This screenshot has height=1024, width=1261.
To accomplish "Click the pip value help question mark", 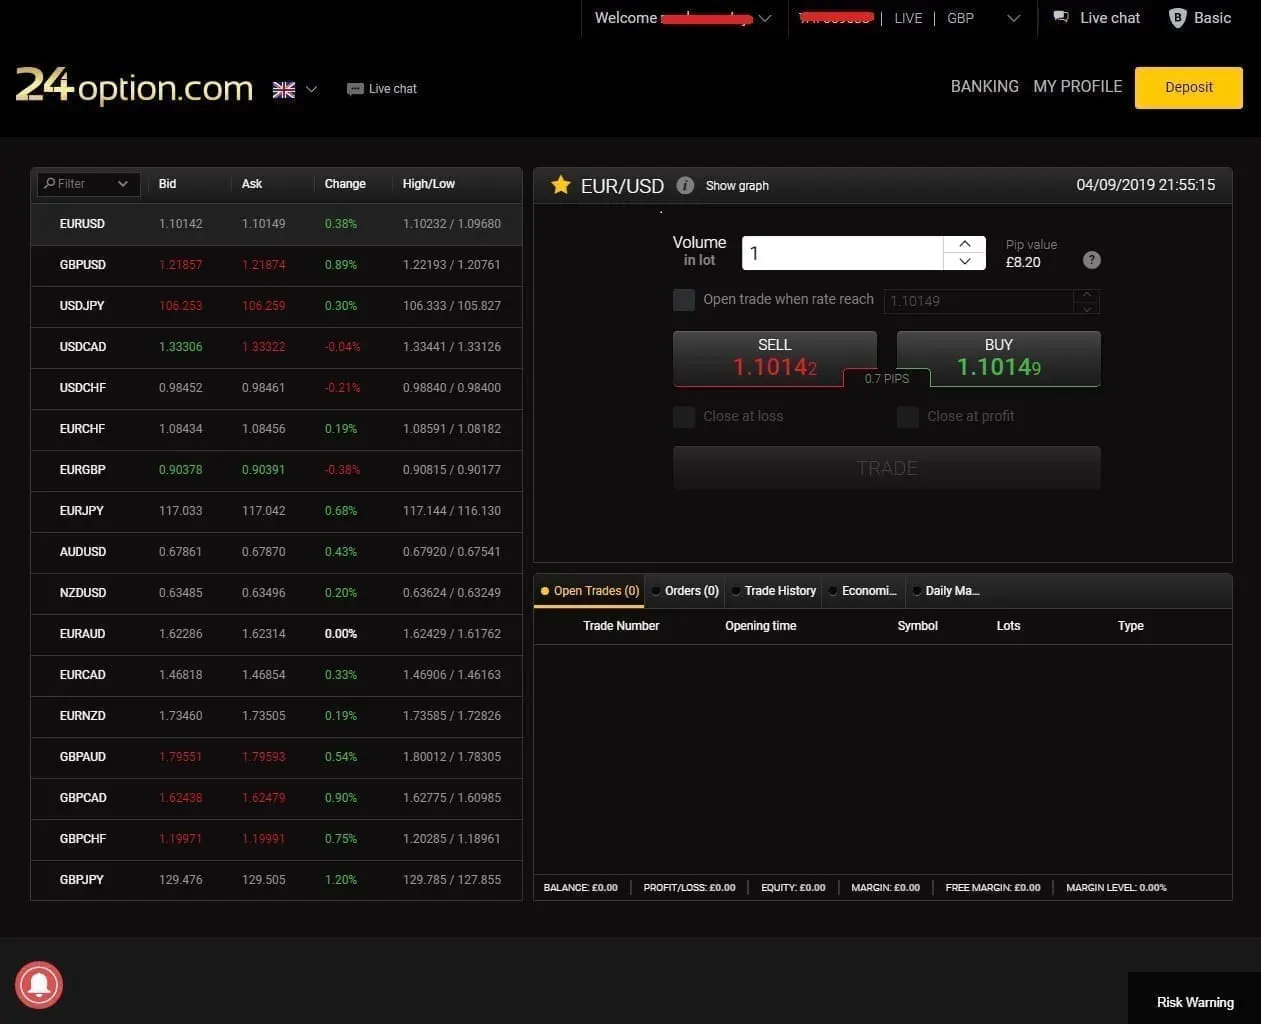I will click(x=1092, y=260).
